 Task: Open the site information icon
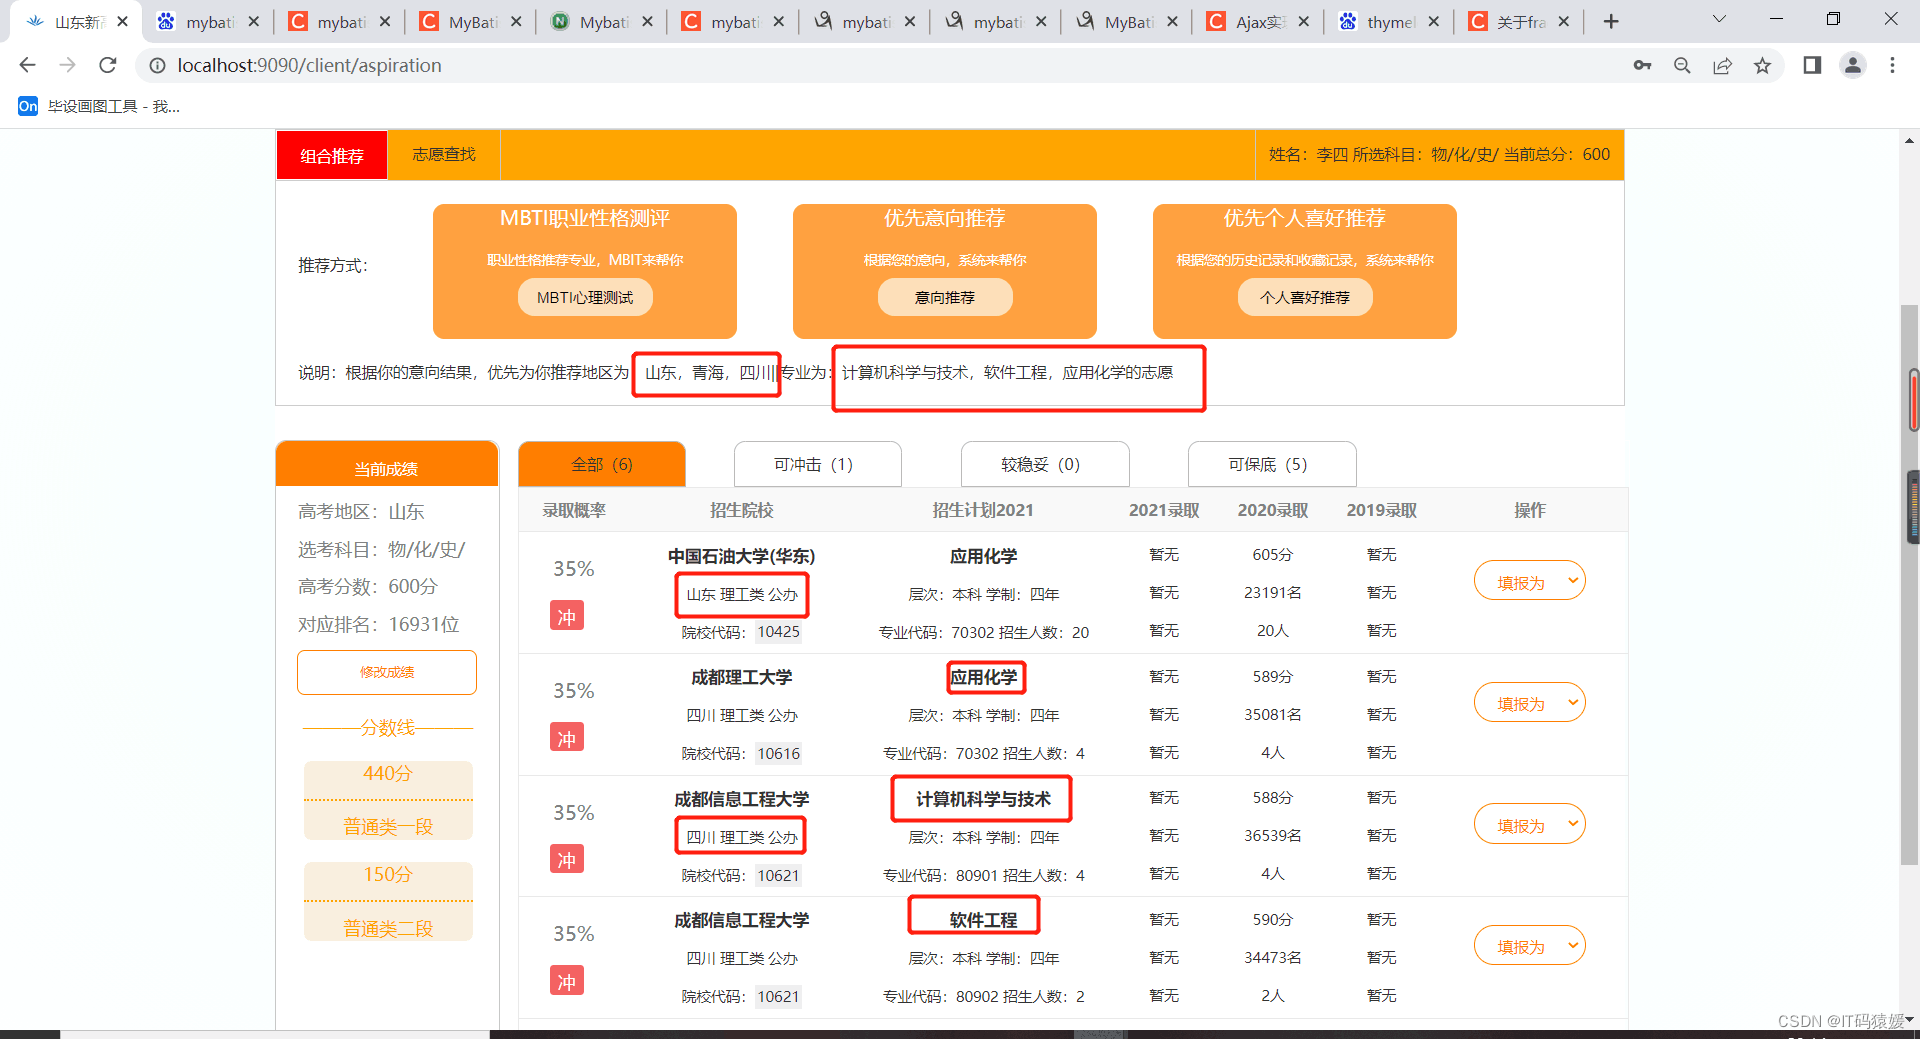click(x=157, y=65)
